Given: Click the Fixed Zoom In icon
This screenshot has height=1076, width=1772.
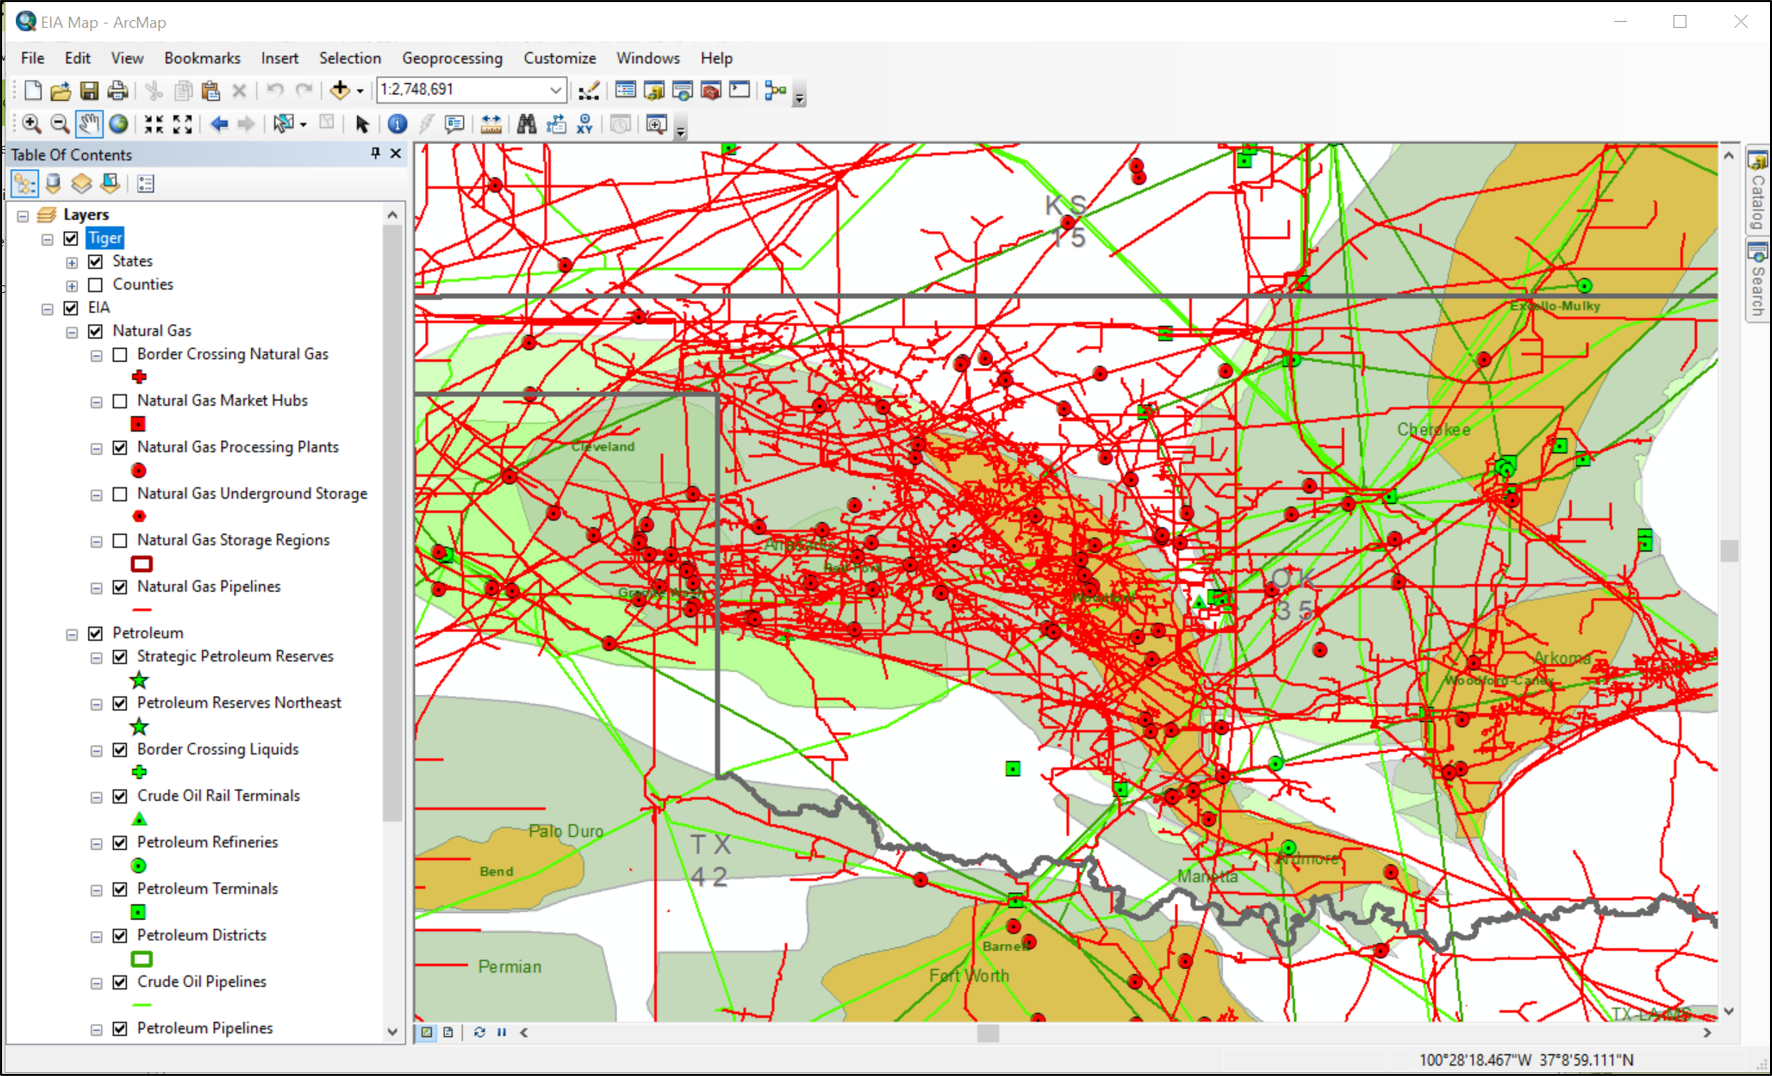Looking at the screenshot, I should tap(153, 124).
